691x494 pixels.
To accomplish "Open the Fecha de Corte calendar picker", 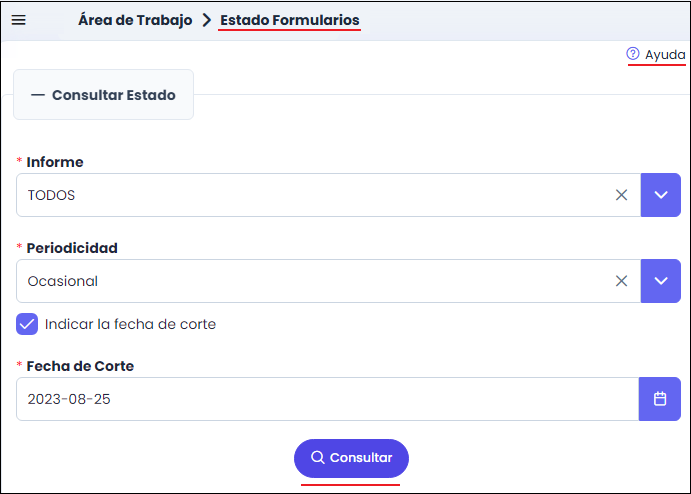I will tap(659, 399).
